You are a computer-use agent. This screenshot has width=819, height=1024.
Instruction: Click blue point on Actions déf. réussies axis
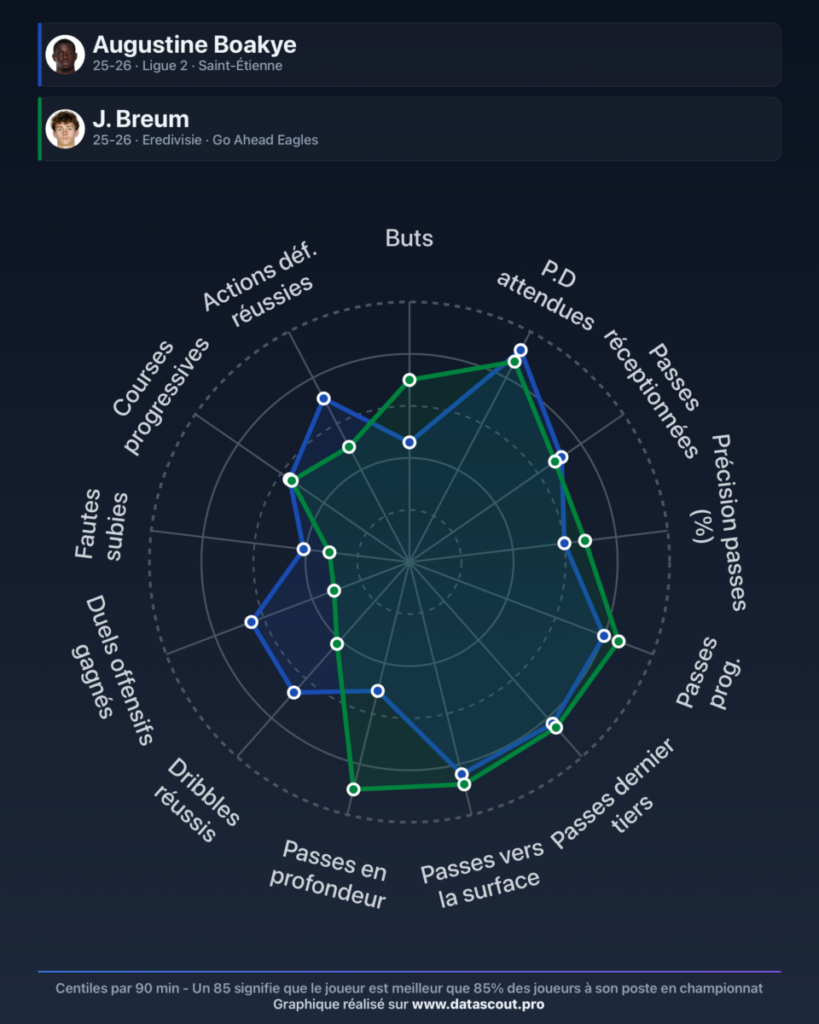click(x=323, y=398)
